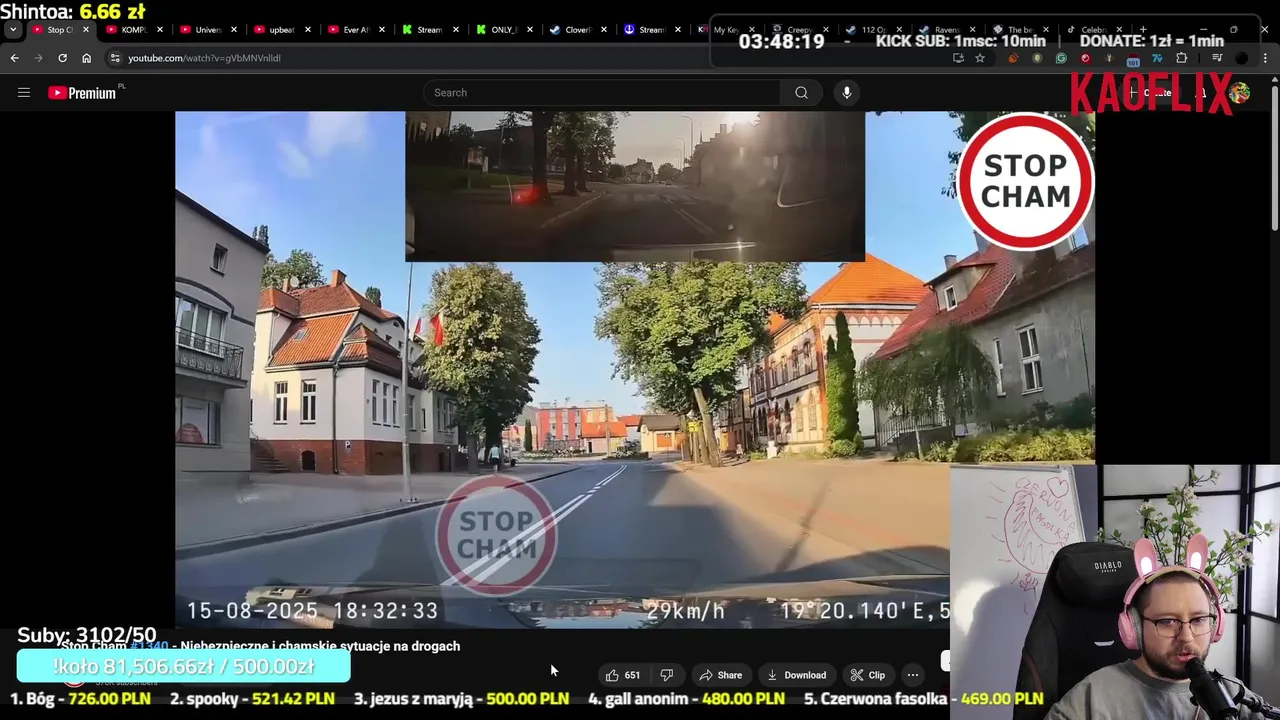Open the media control playlist icon

[x=1217, y=58]
